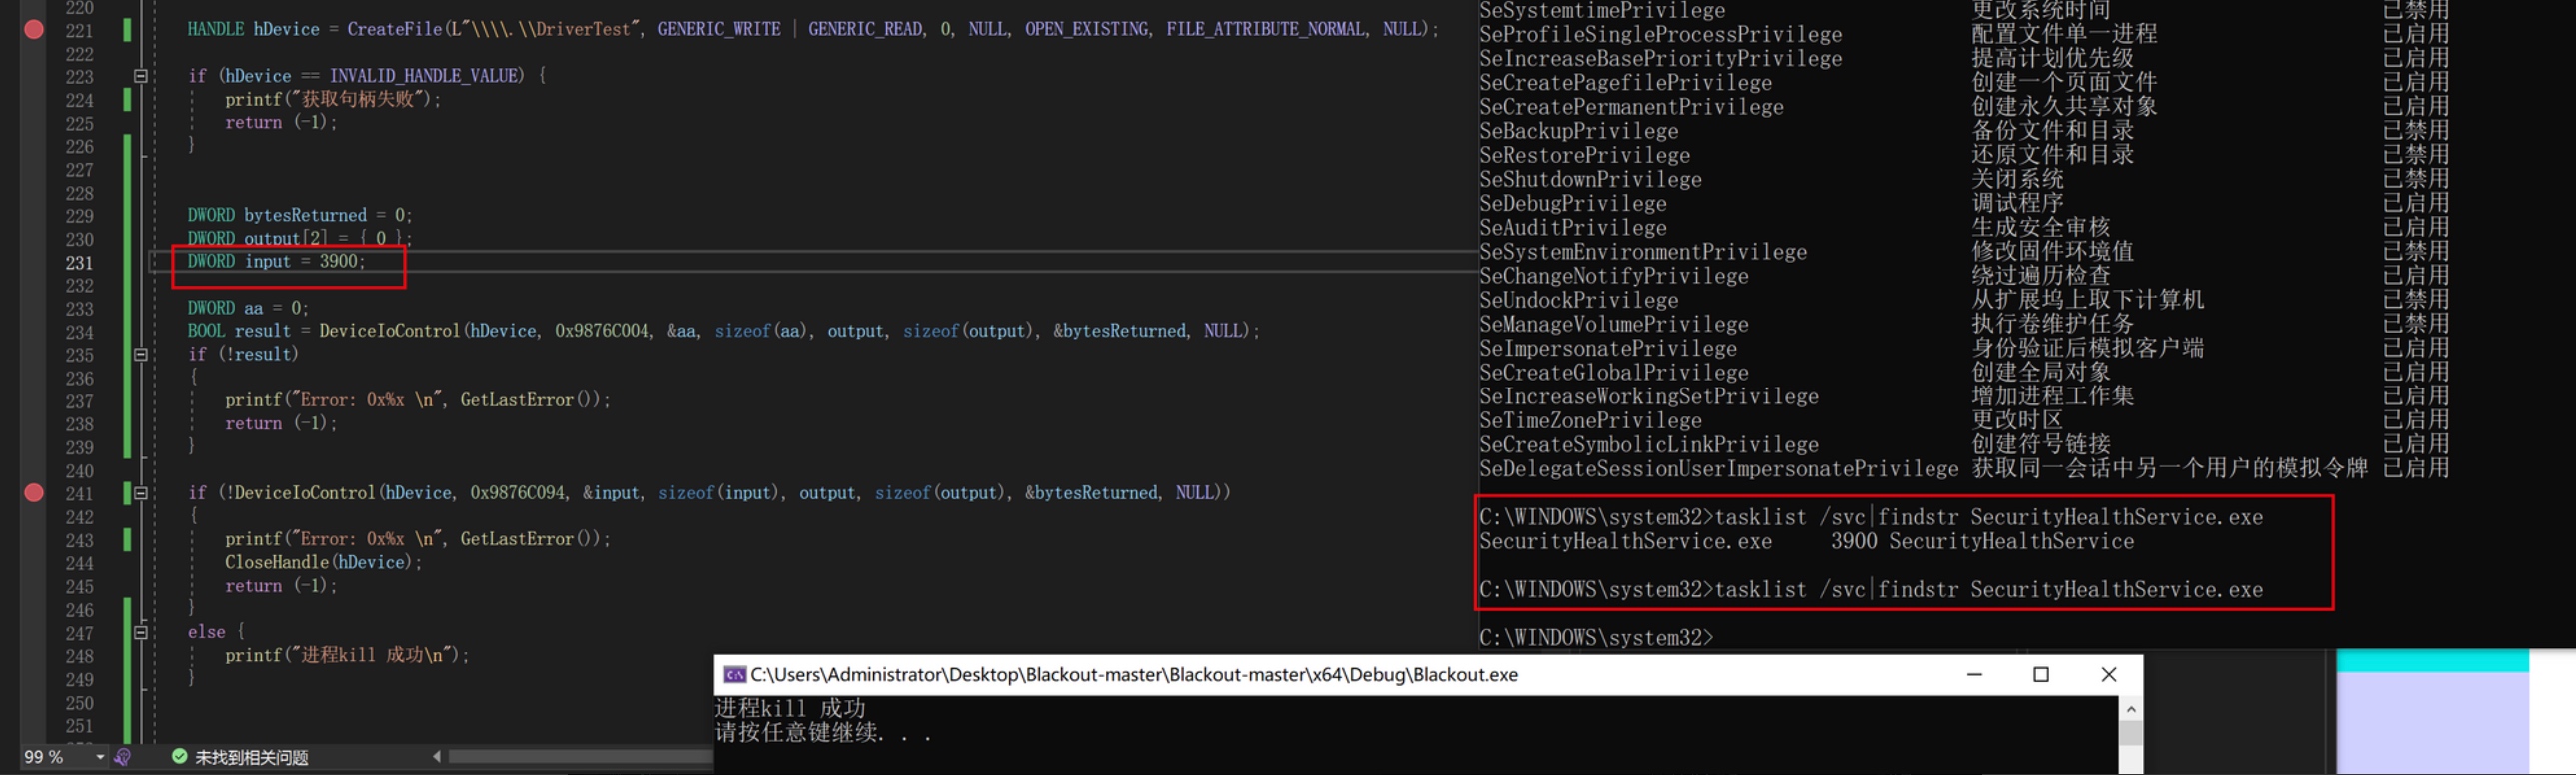2576x775 pixels.
Task: Click the horizontal scrollbar left arrow
Action: 436,757
